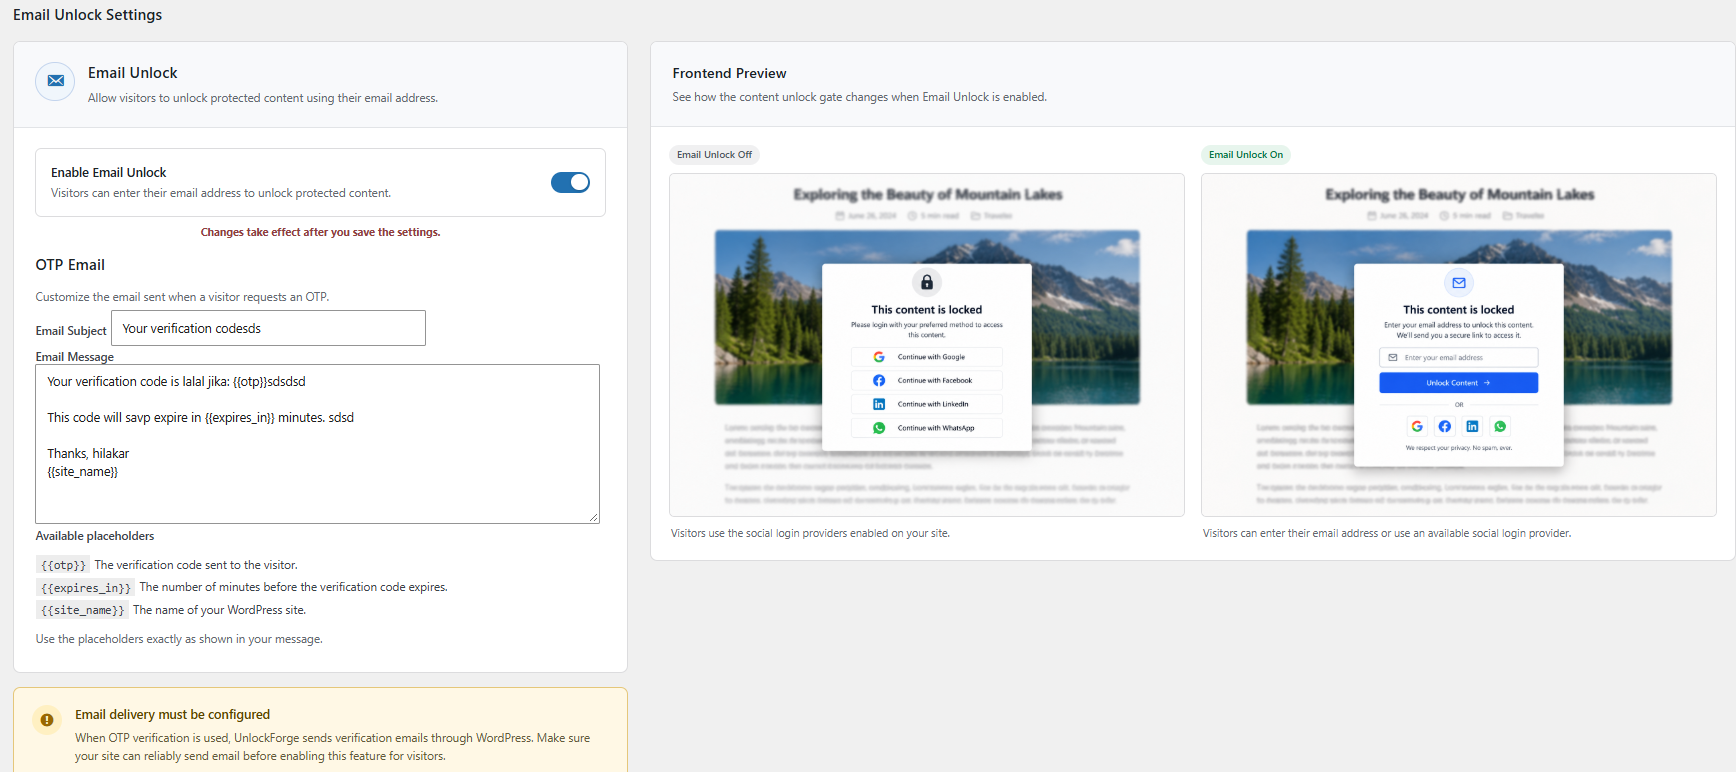Screen dimensions: 1736x772
Task: Click the WhatsApp icon below the Unlock Content button
Action: point(1500,426)
